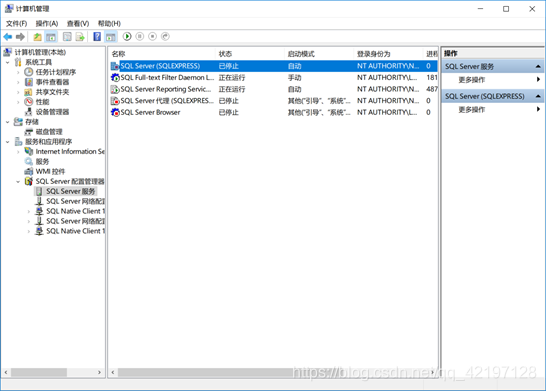Toggle the Show/Hide Console Tree icon
The height and width of the screenshot is (391, 546).
(x=51, y=37)
